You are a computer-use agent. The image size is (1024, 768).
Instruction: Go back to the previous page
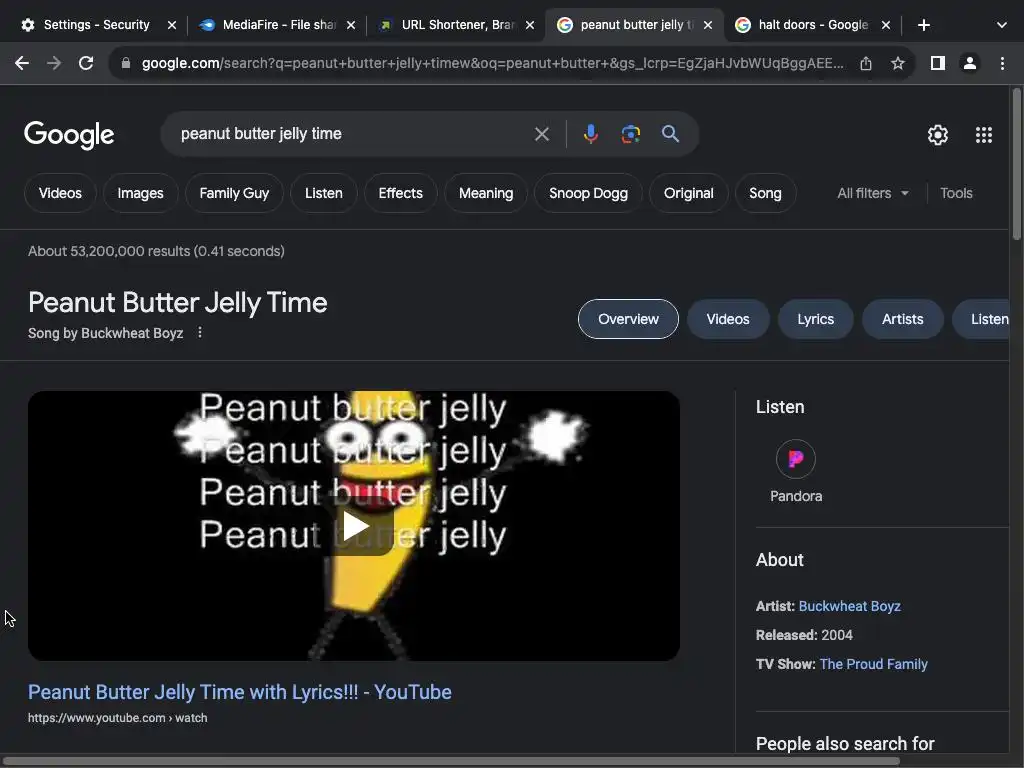pyautogui.click(x=22, y=63)
